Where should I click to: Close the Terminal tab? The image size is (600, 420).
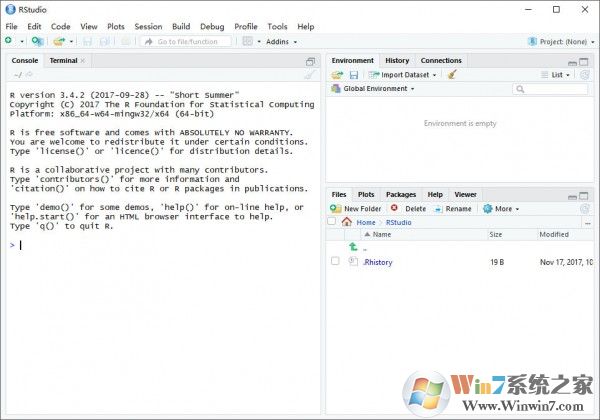83,60
